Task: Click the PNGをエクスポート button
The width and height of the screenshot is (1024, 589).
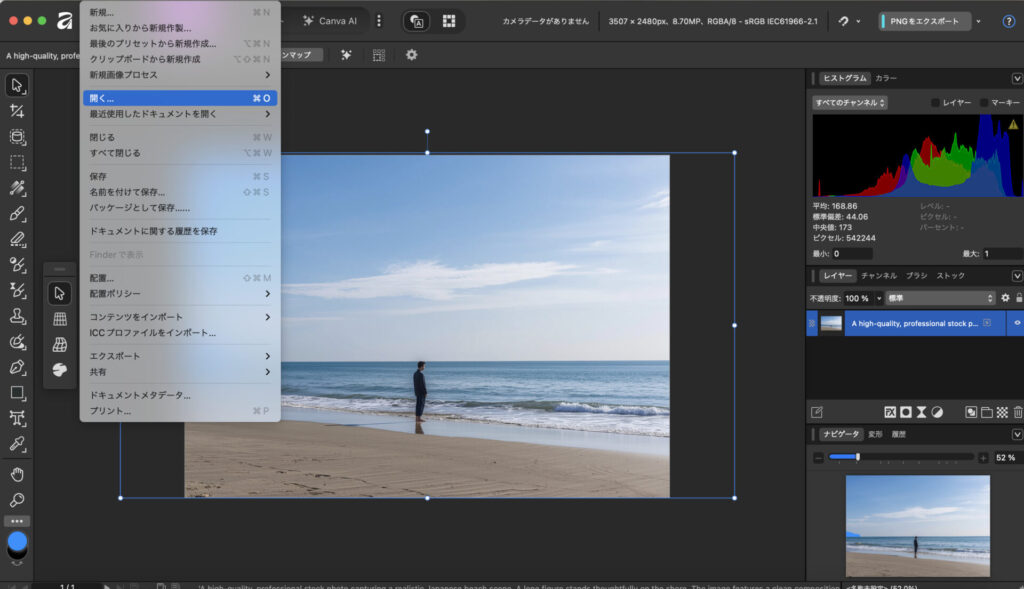Action: (x=924, y=21)
